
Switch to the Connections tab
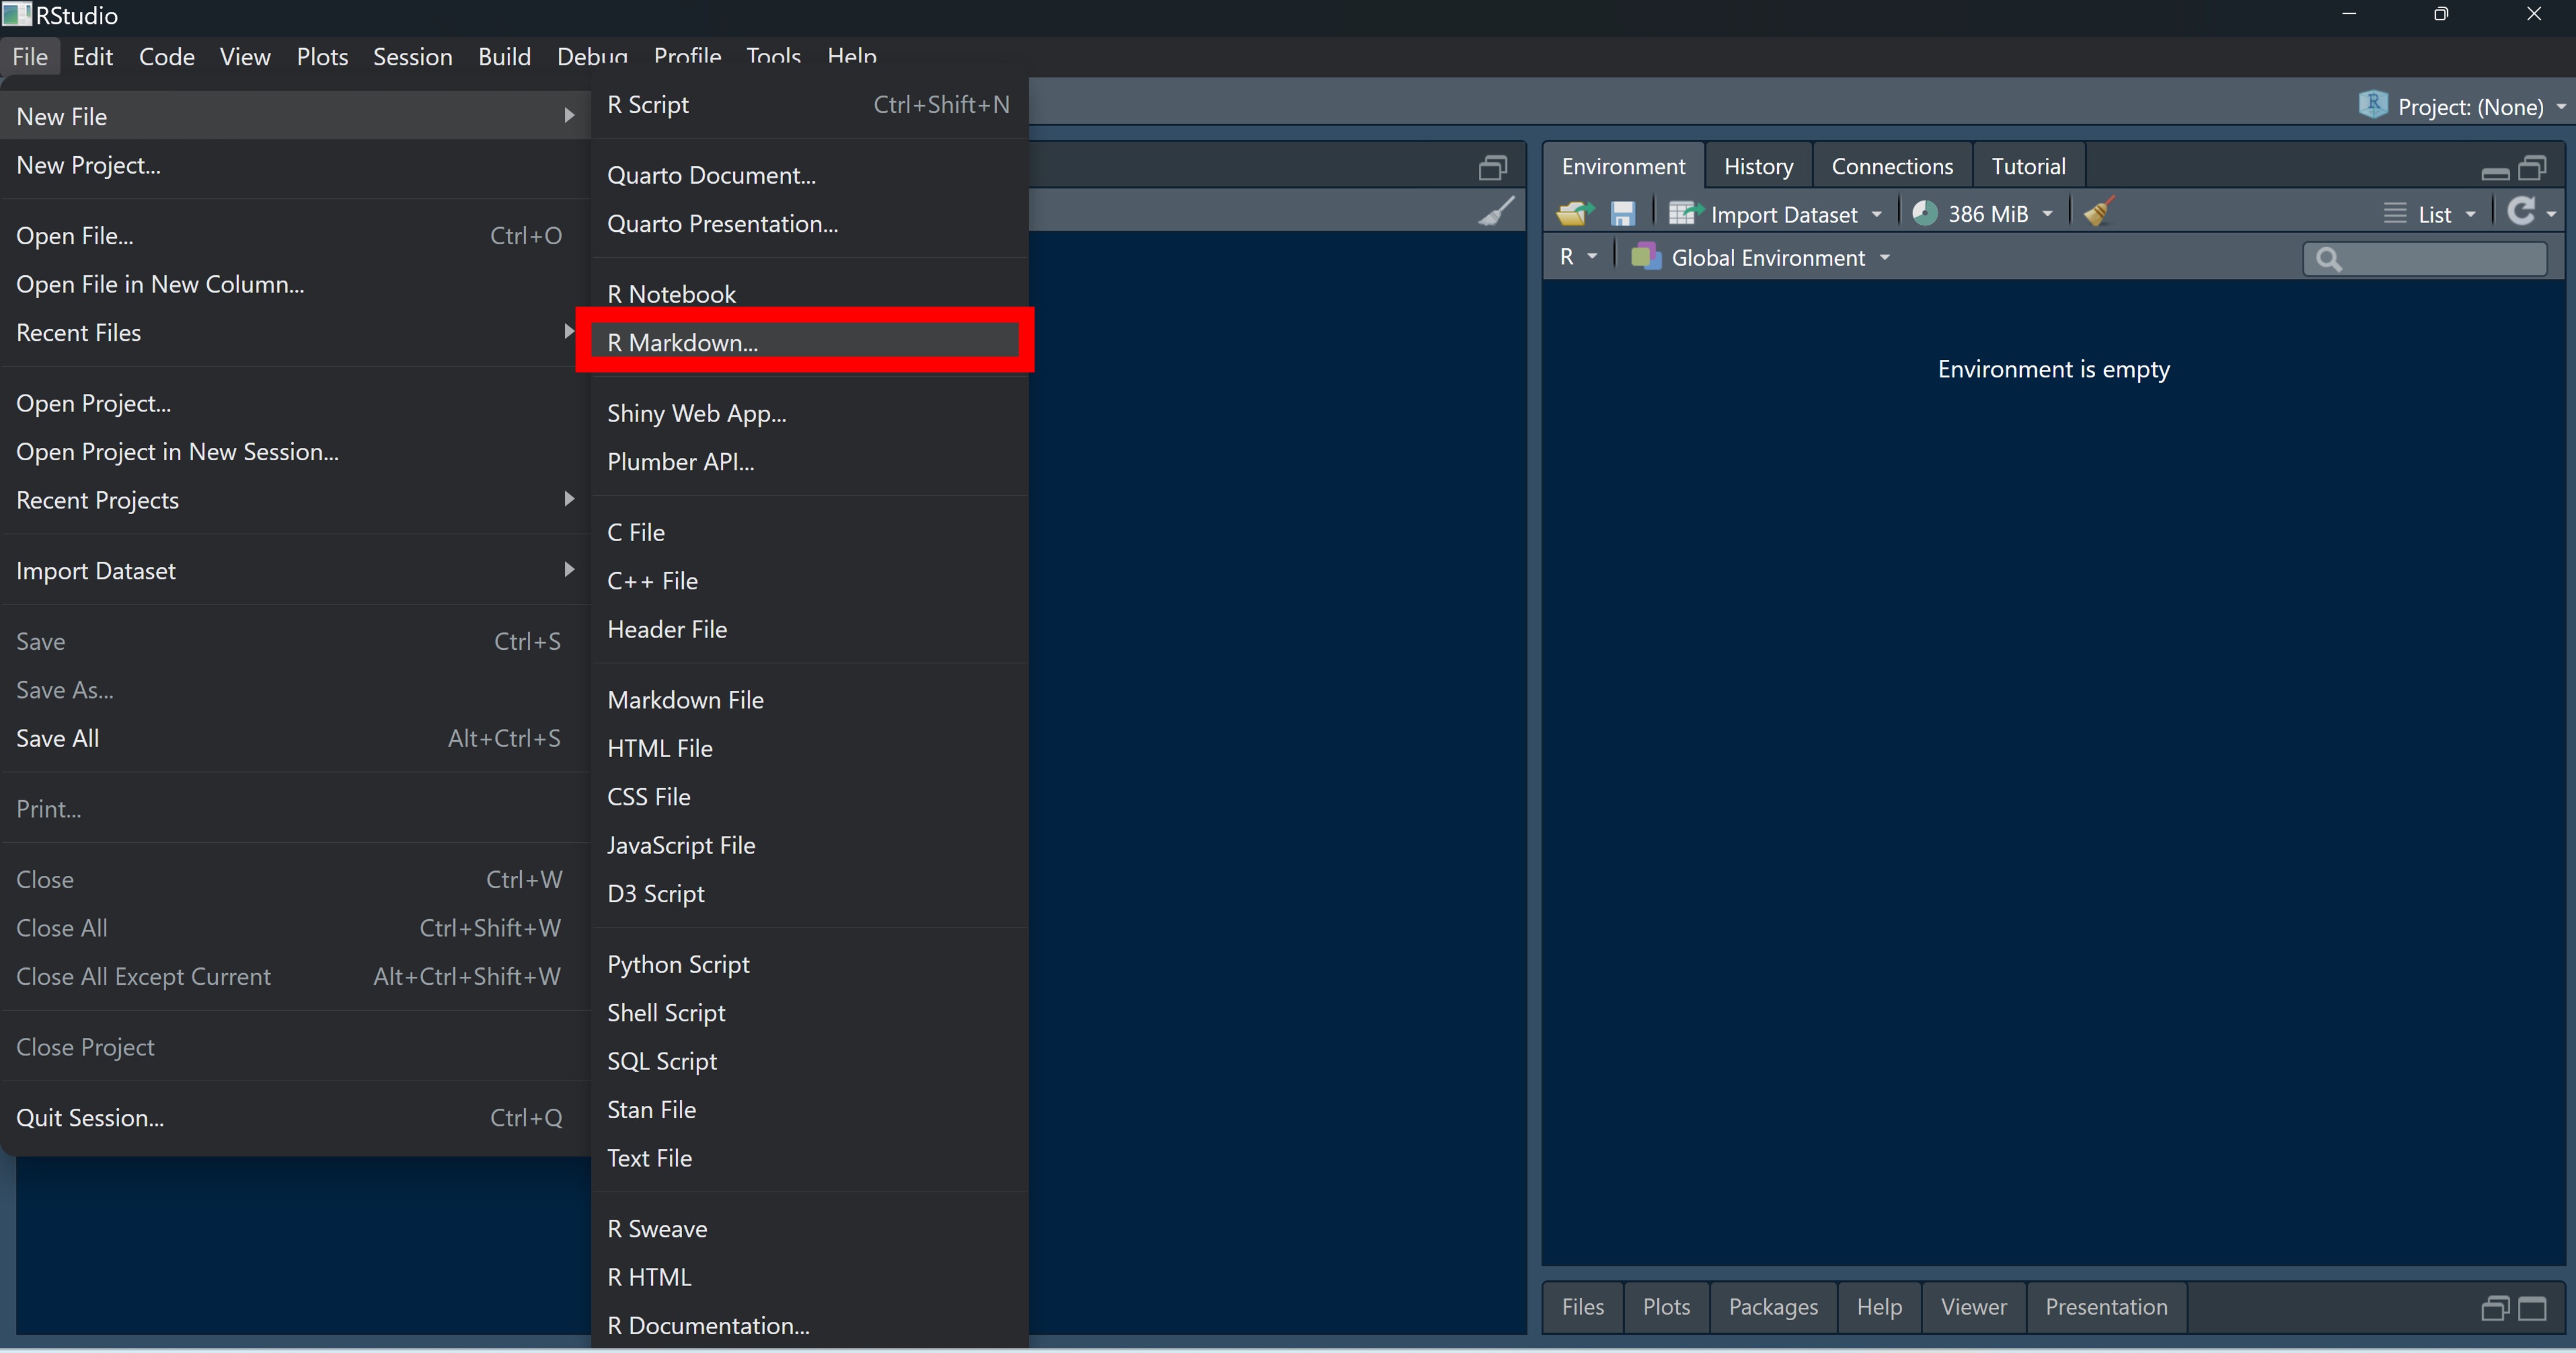click(x=1892, y=166)
